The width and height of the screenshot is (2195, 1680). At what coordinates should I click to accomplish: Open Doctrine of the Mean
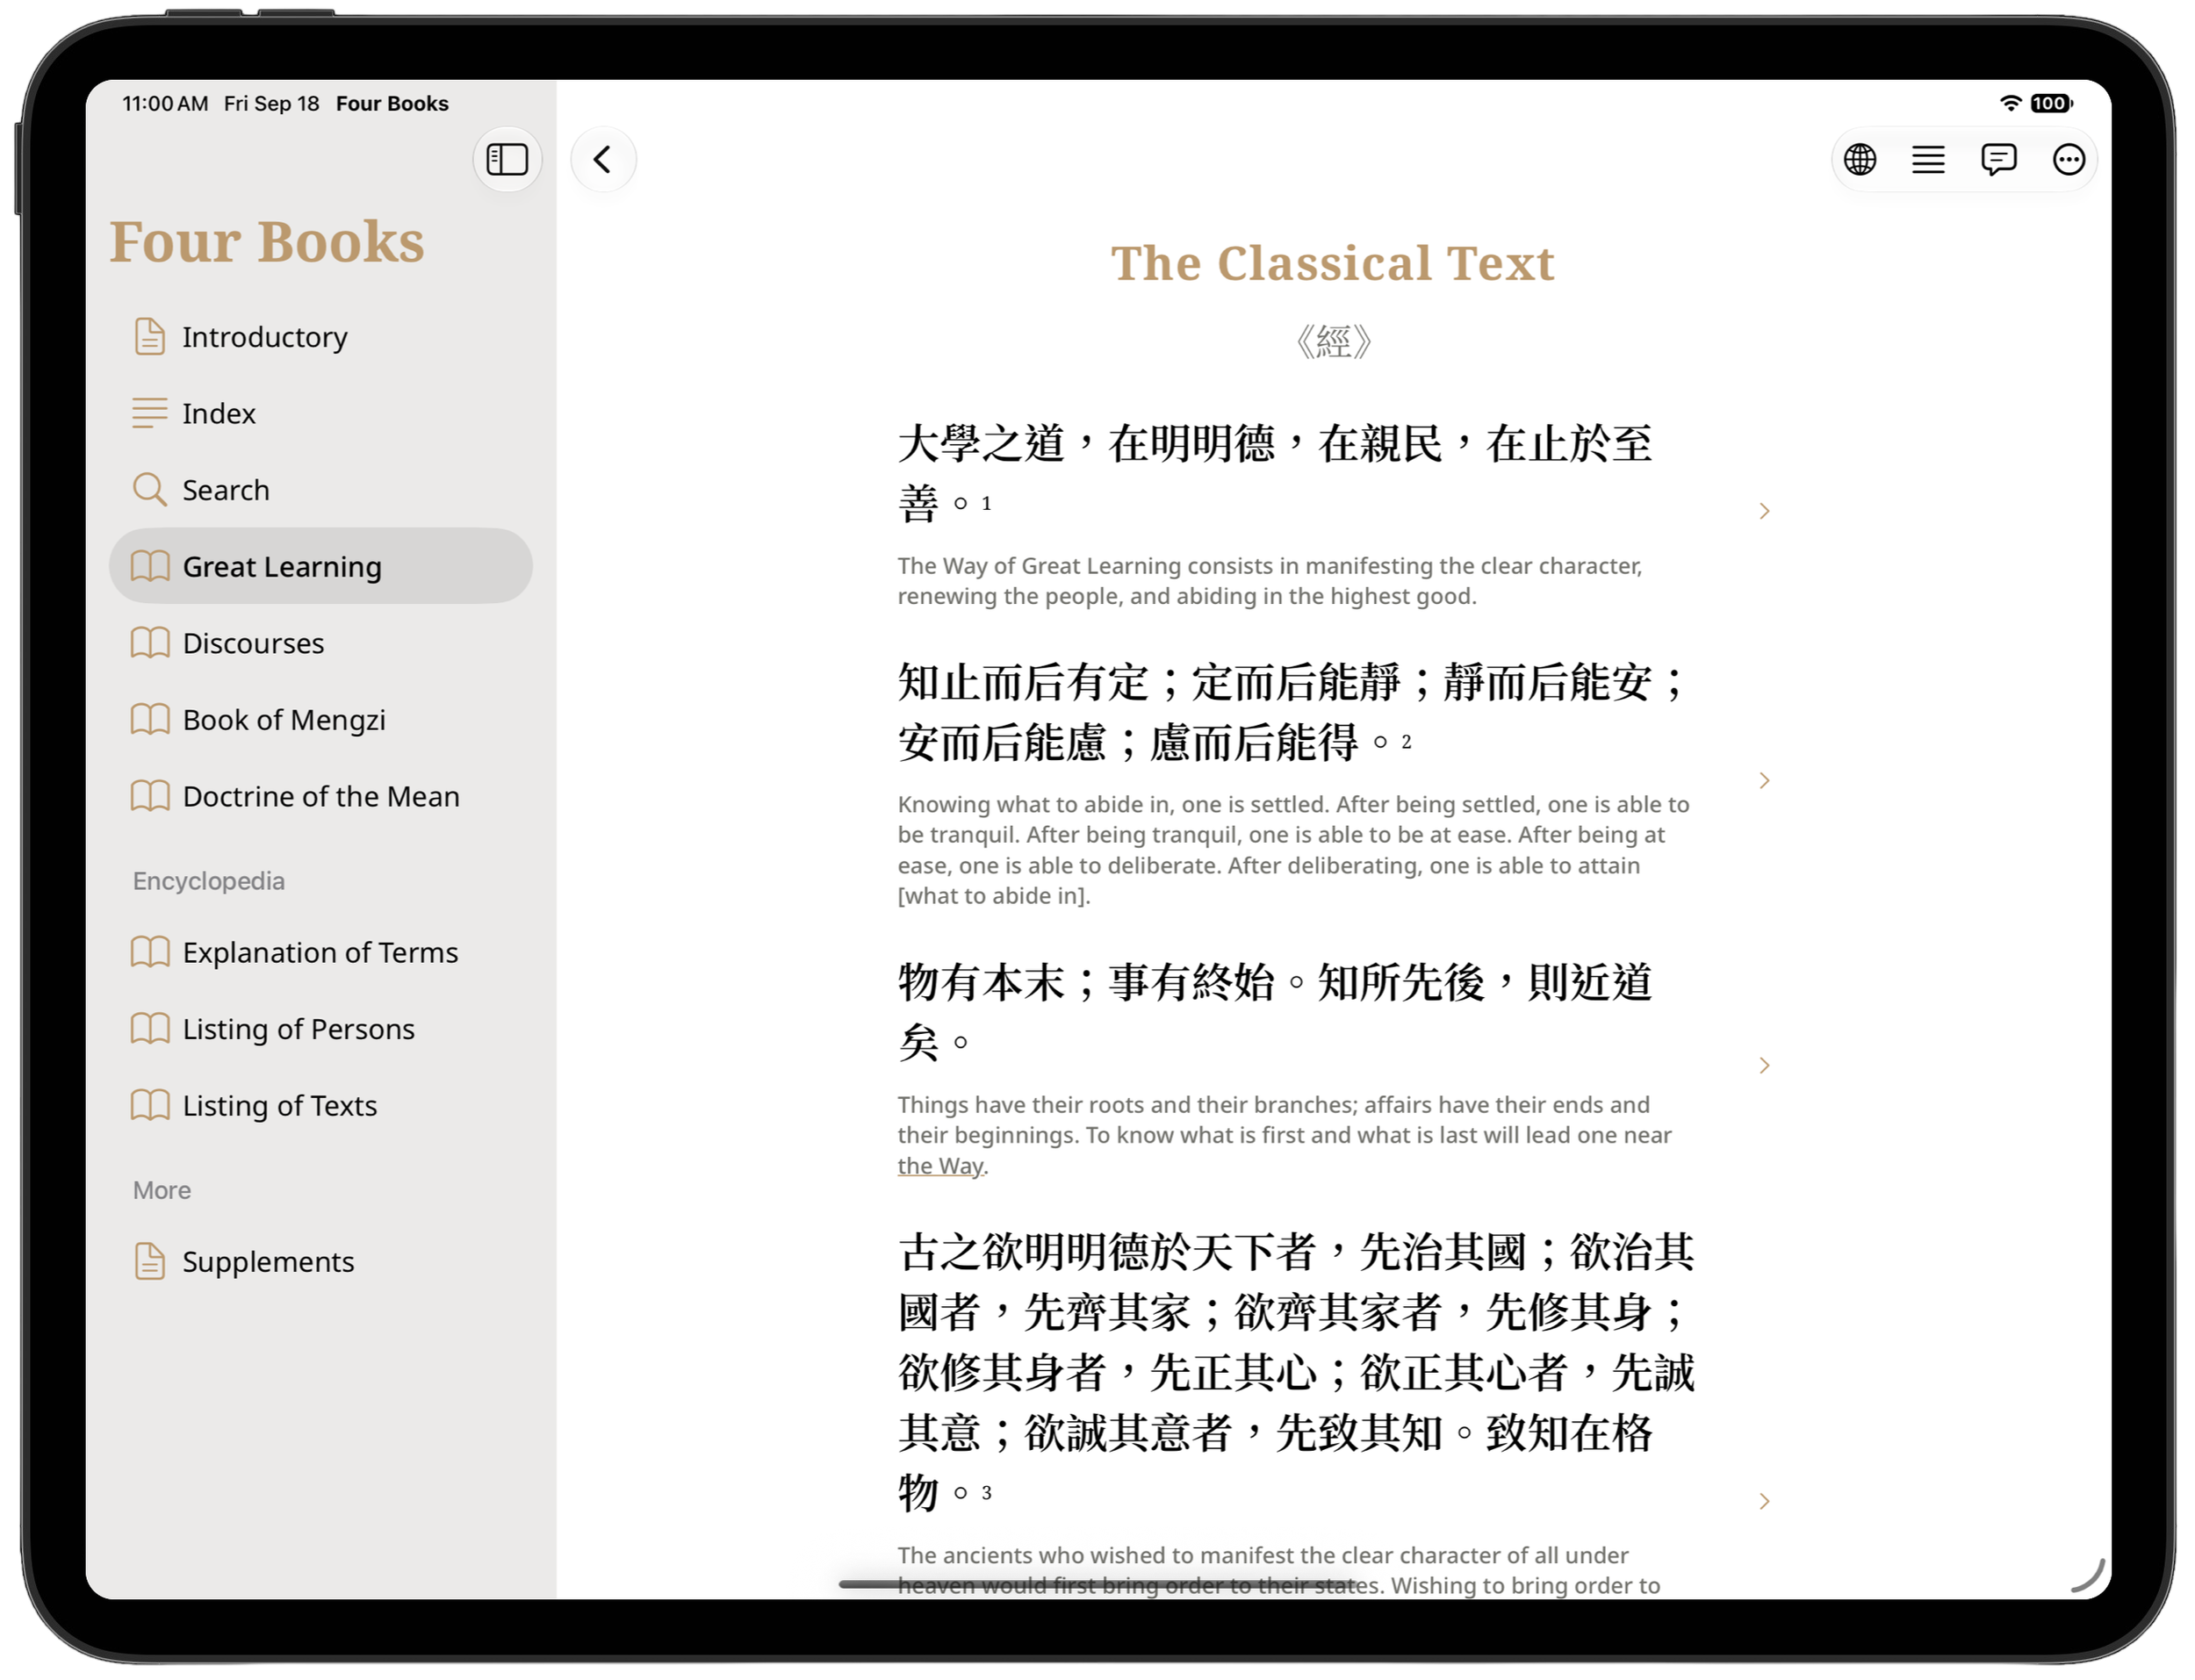click(321, 797)
